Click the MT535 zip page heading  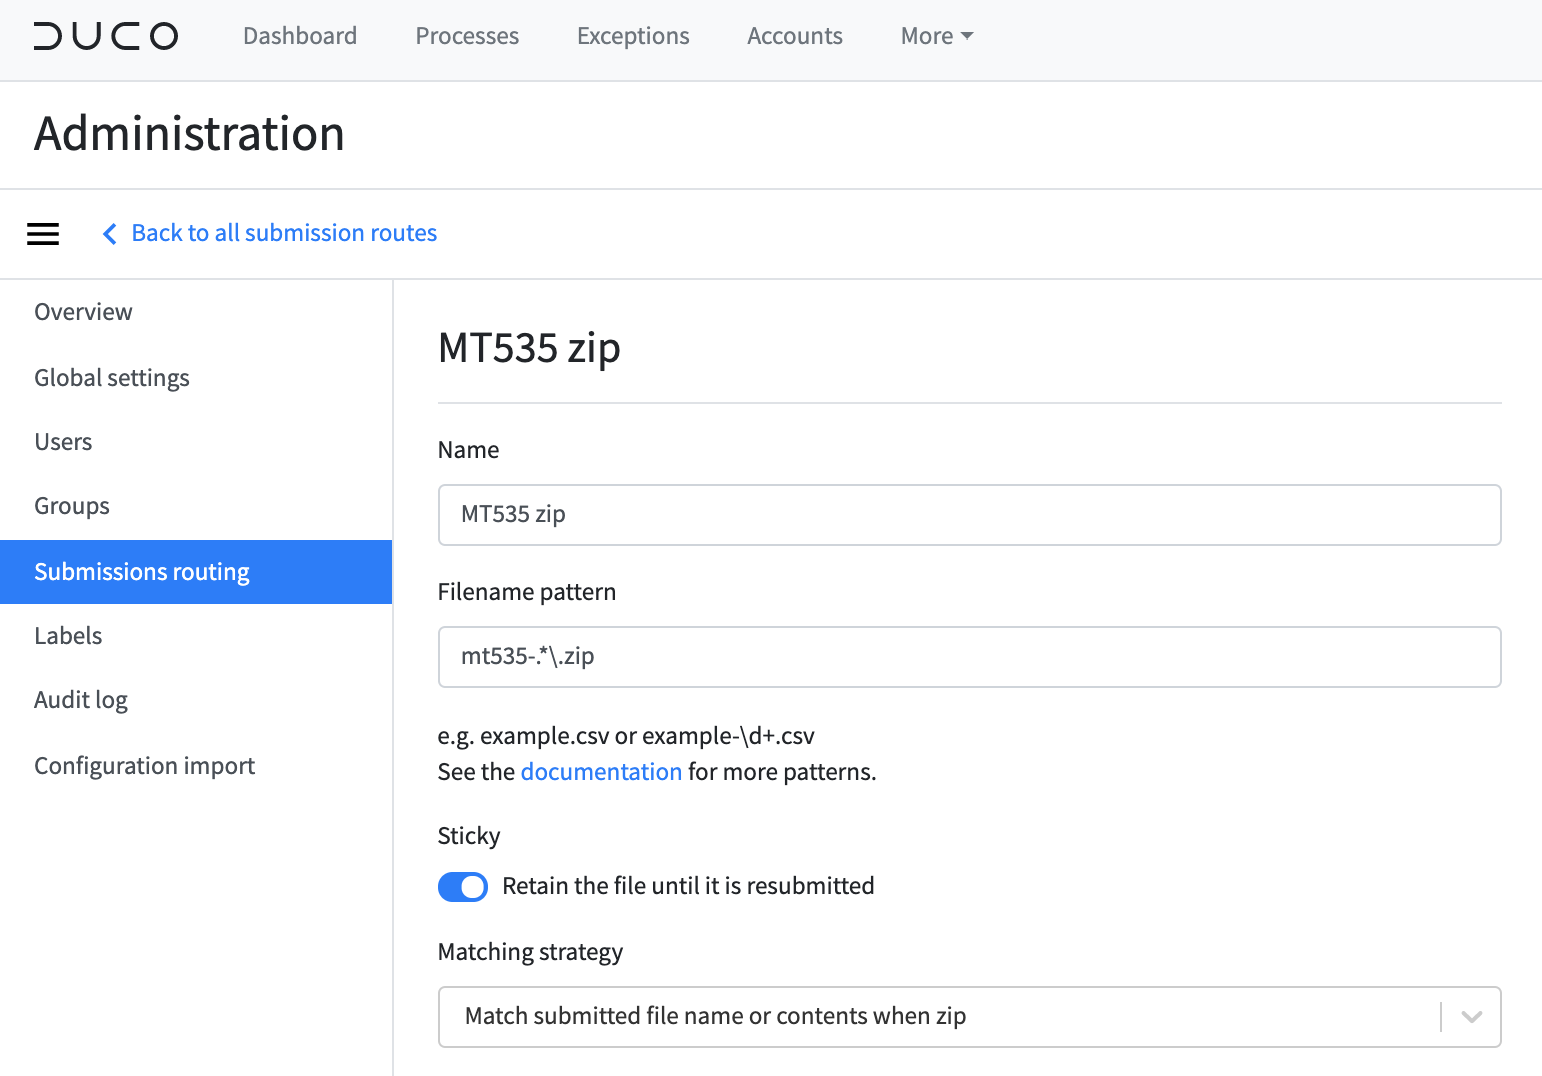click(529, 348)
